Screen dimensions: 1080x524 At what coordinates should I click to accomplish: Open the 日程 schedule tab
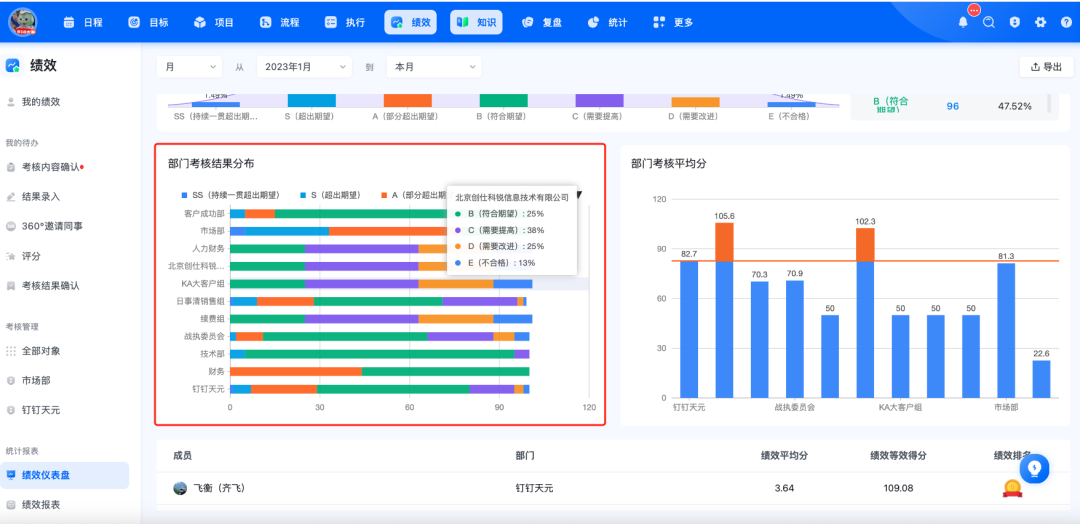tap(83, 22)
